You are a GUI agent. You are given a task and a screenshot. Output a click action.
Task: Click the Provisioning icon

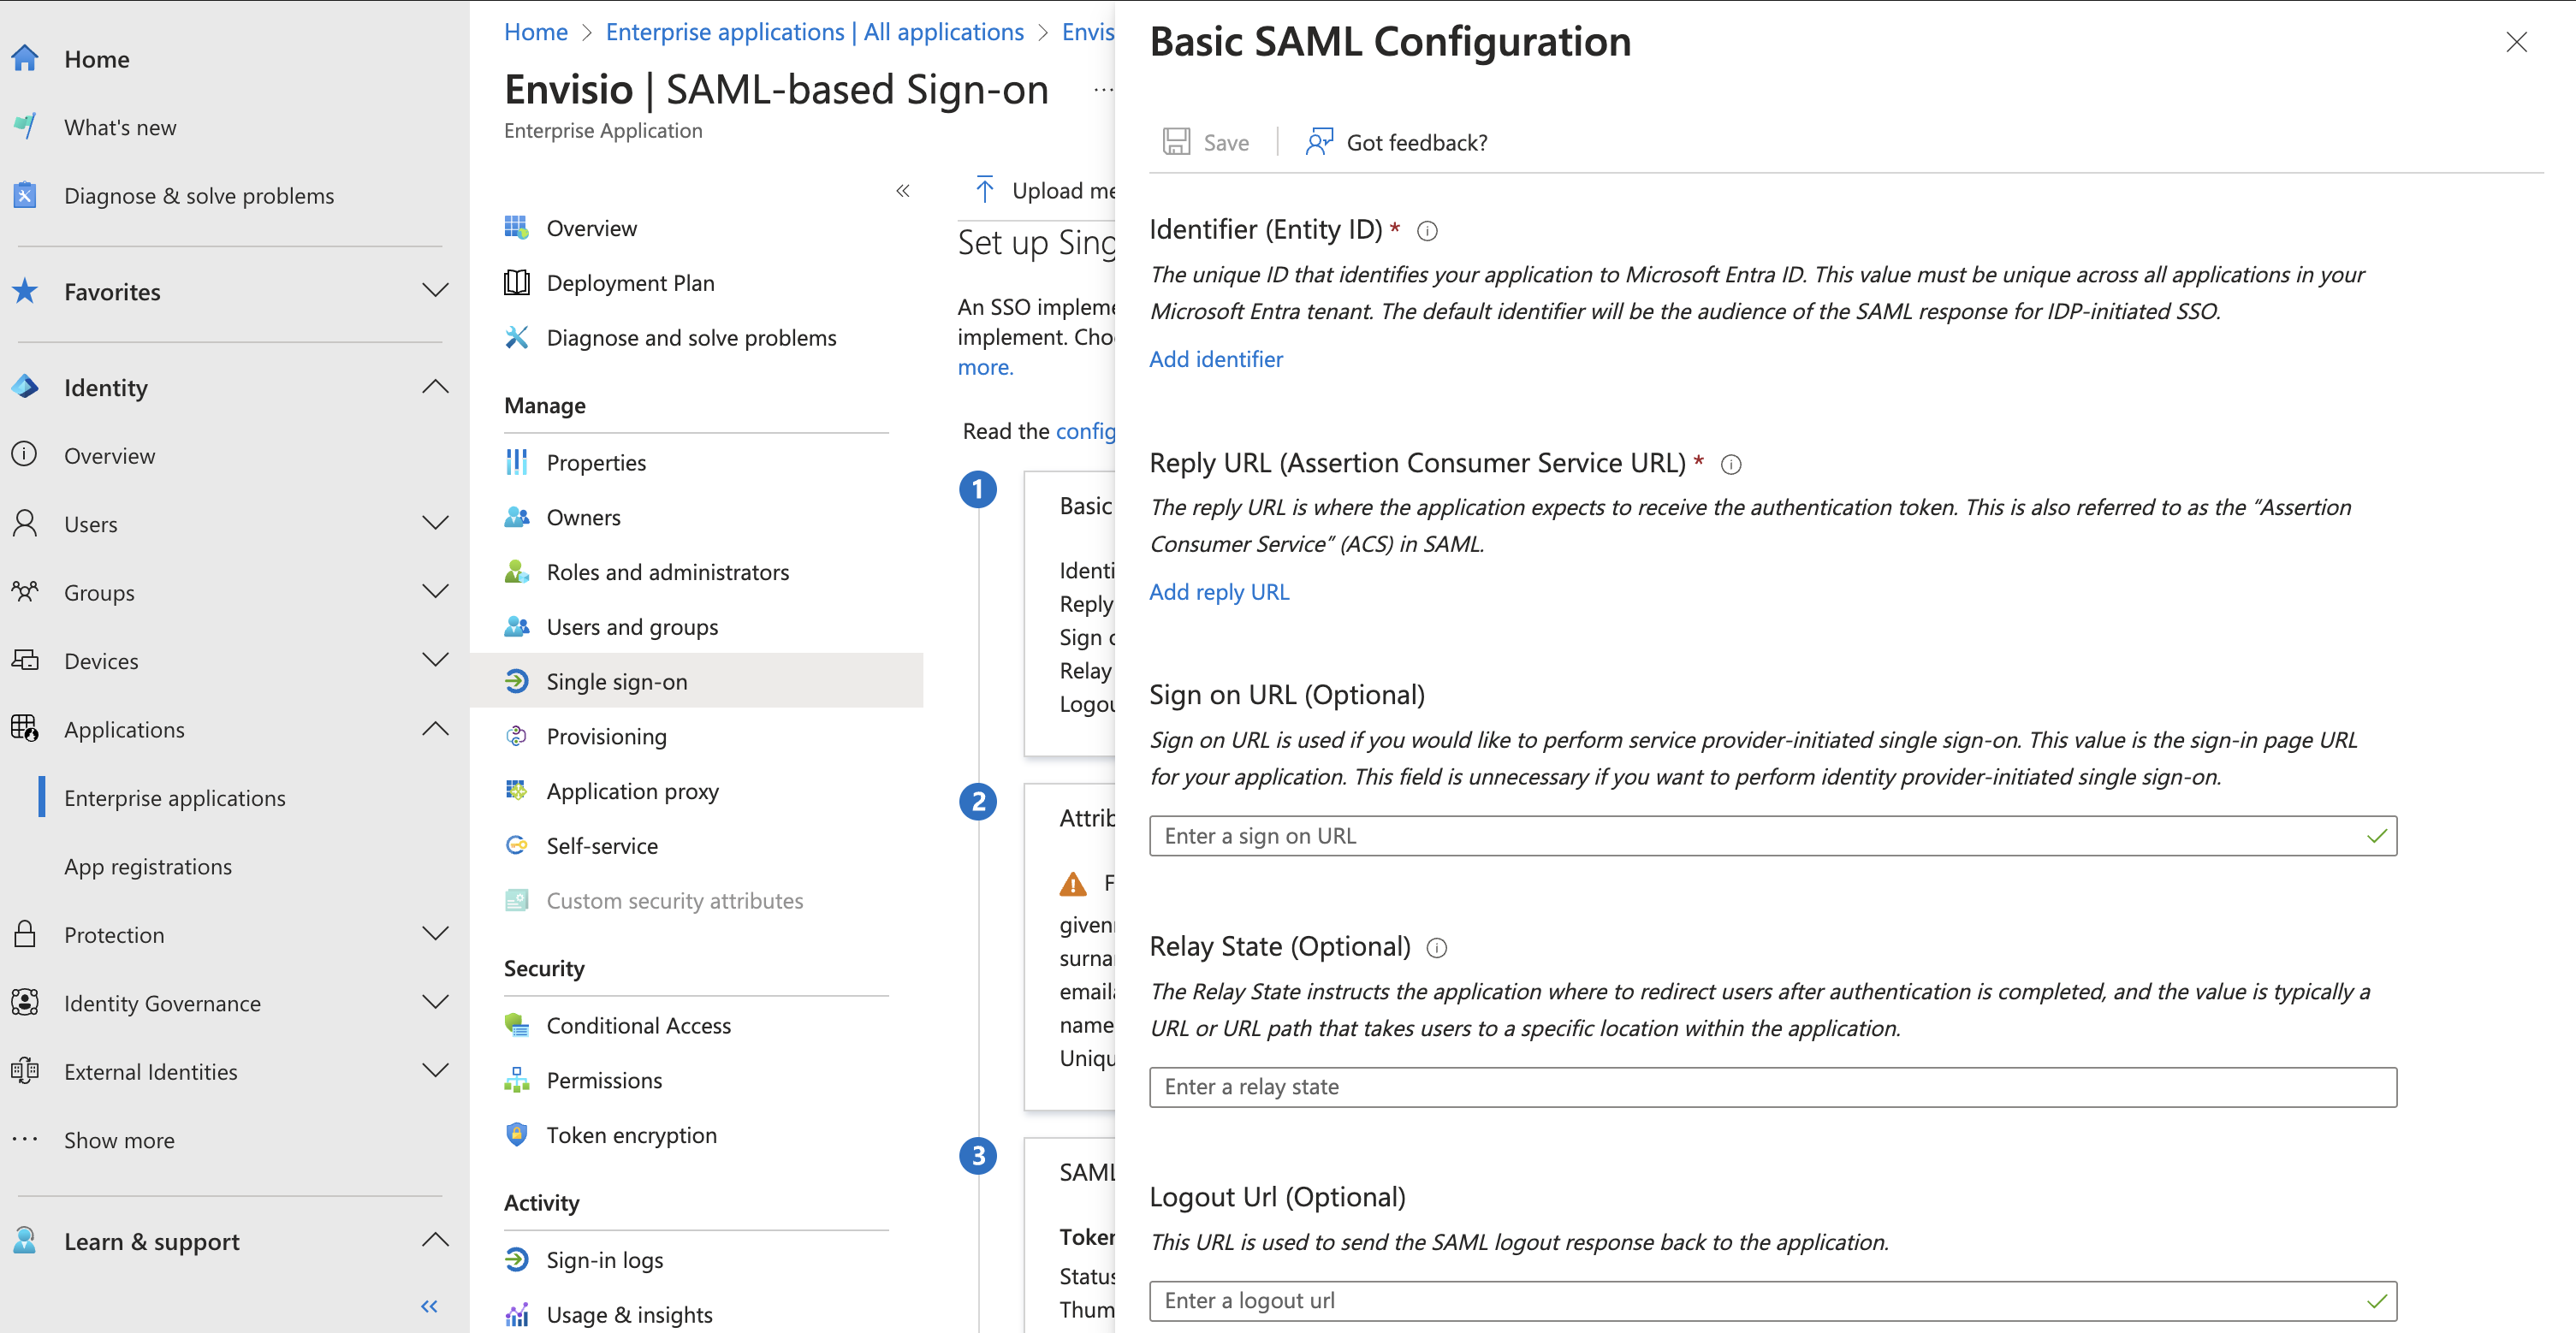[x=517, y=736]
